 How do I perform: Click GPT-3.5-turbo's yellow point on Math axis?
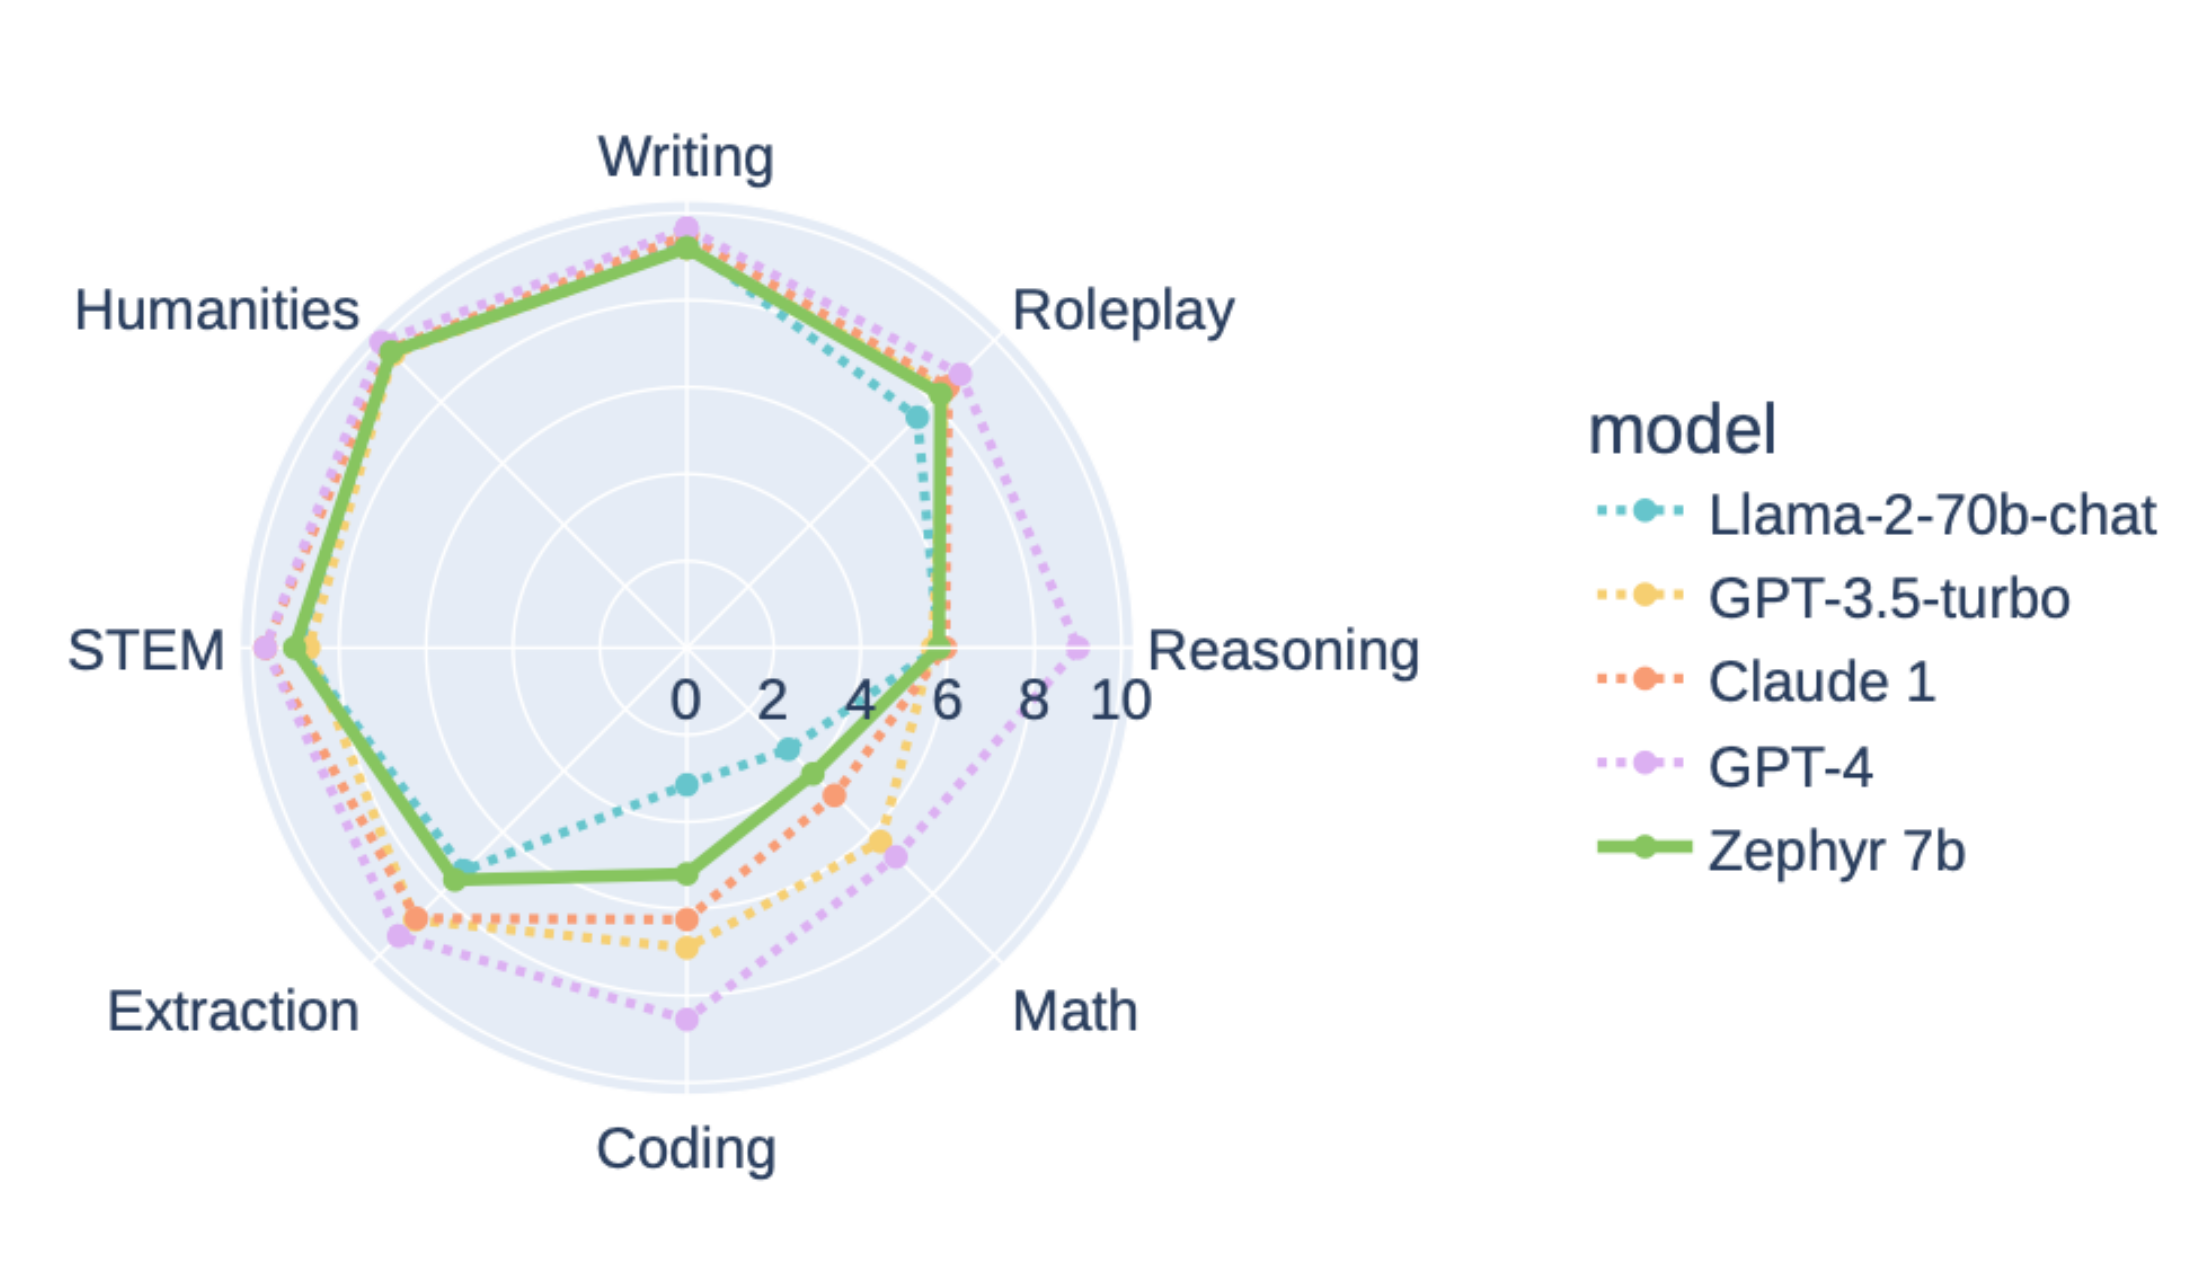(x=879, y=842)
